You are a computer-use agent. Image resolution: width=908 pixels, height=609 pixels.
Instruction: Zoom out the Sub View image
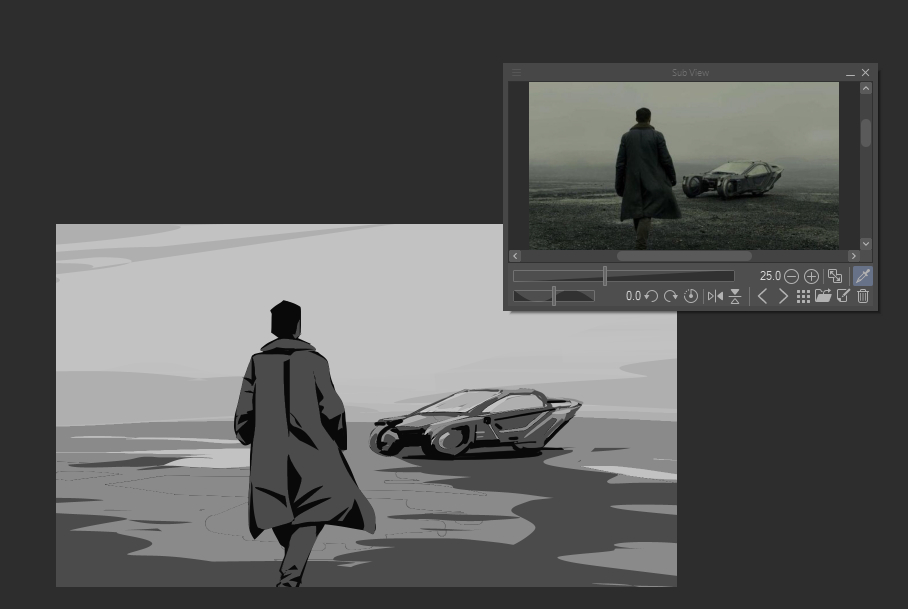[791, 276]
